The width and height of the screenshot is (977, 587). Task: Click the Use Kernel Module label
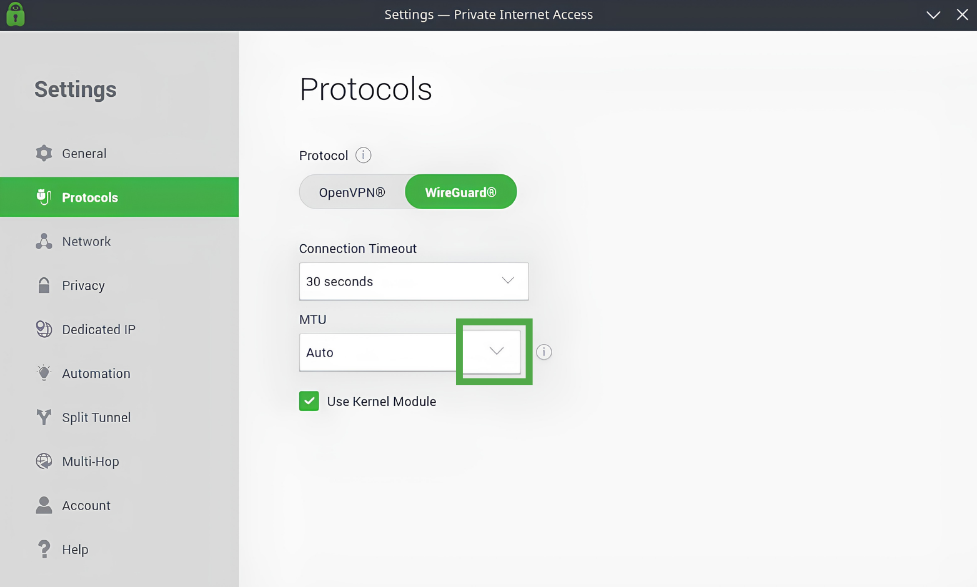pyautogui.click(x=381, y=402)
